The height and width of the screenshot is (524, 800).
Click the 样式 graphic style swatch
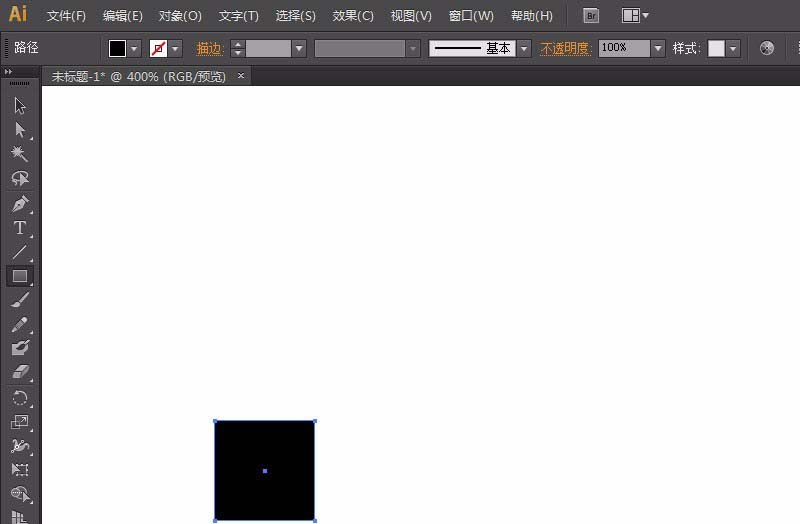(x=716, y=49)
